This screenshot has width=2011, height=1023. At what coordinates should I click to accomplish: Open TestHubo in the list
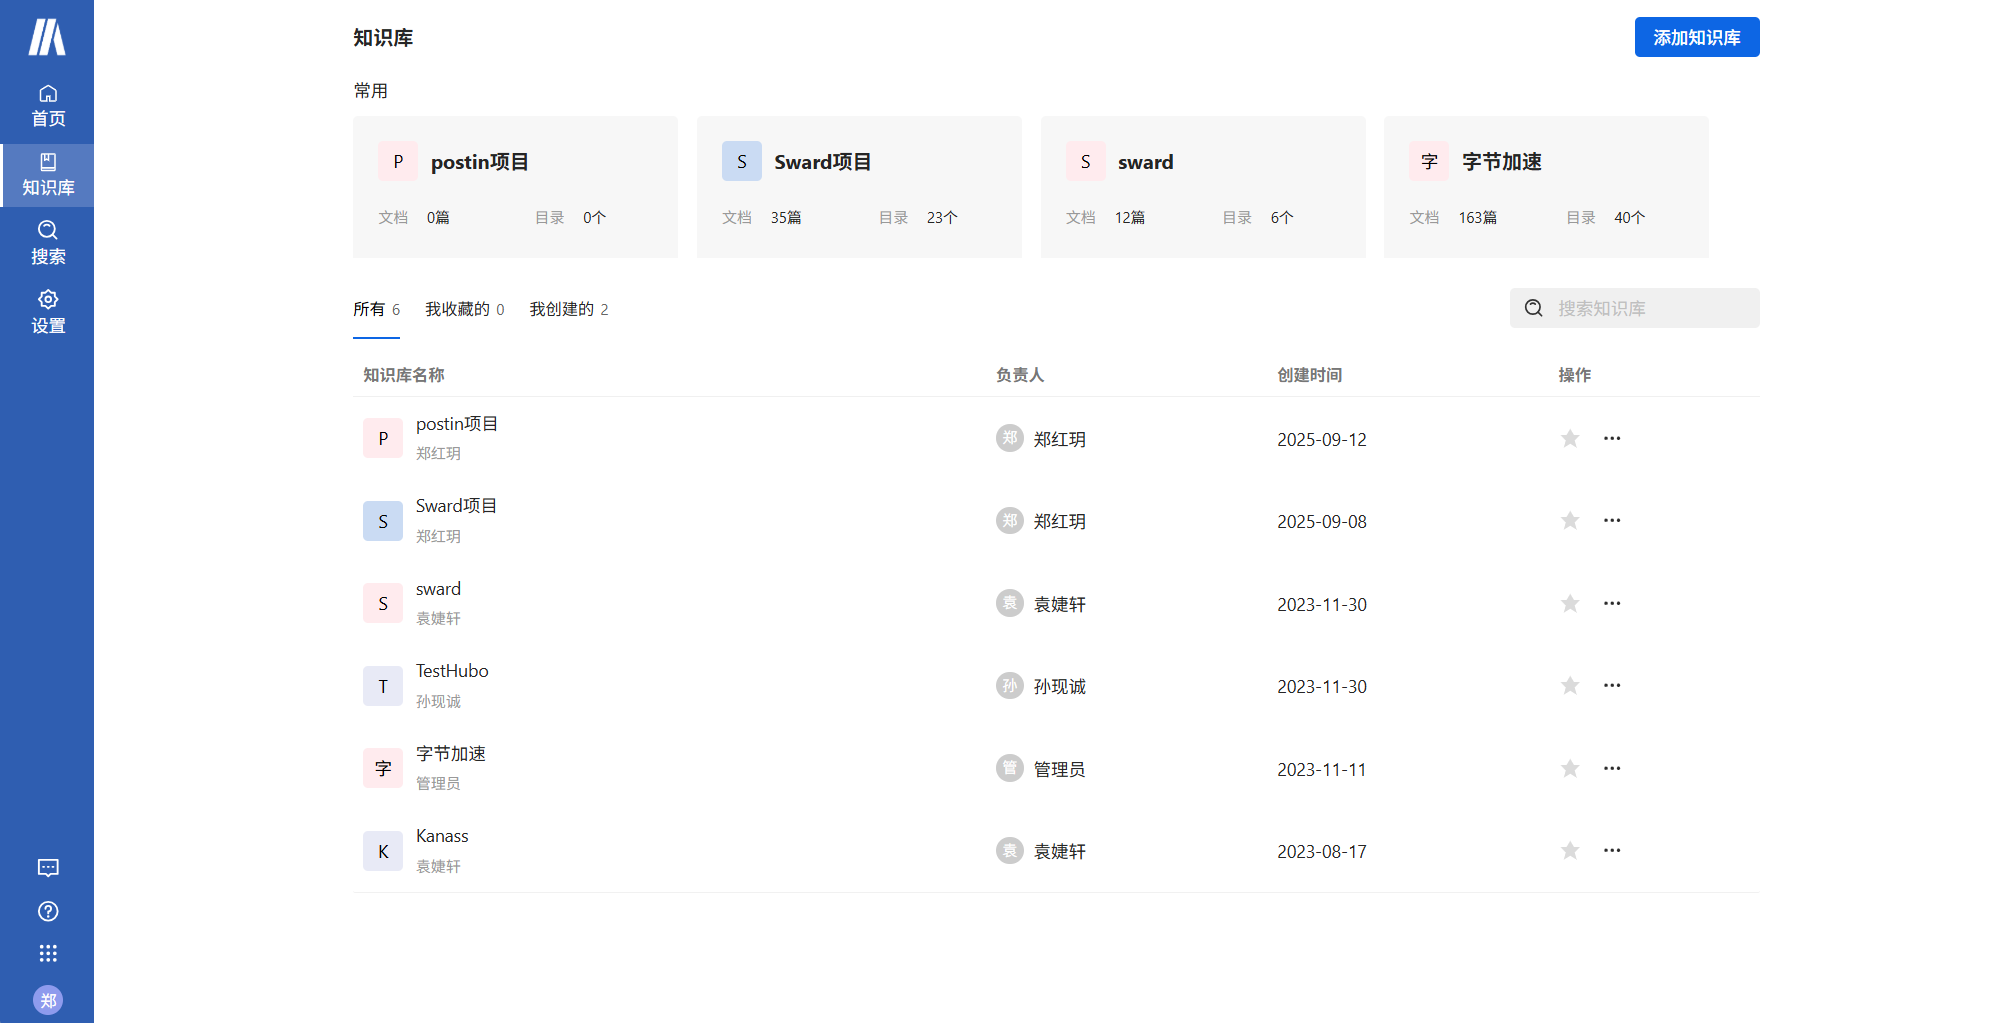point(452,671)
